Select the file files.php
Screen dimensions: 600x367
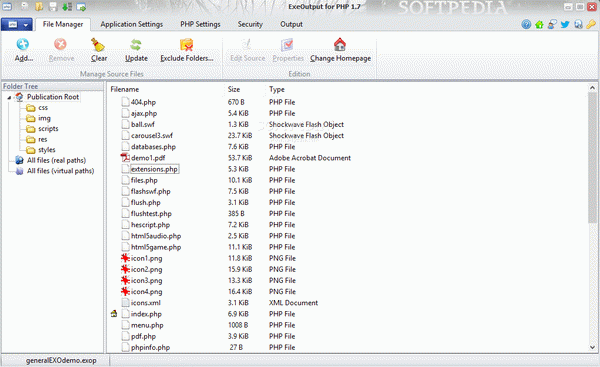coord(144,180)
